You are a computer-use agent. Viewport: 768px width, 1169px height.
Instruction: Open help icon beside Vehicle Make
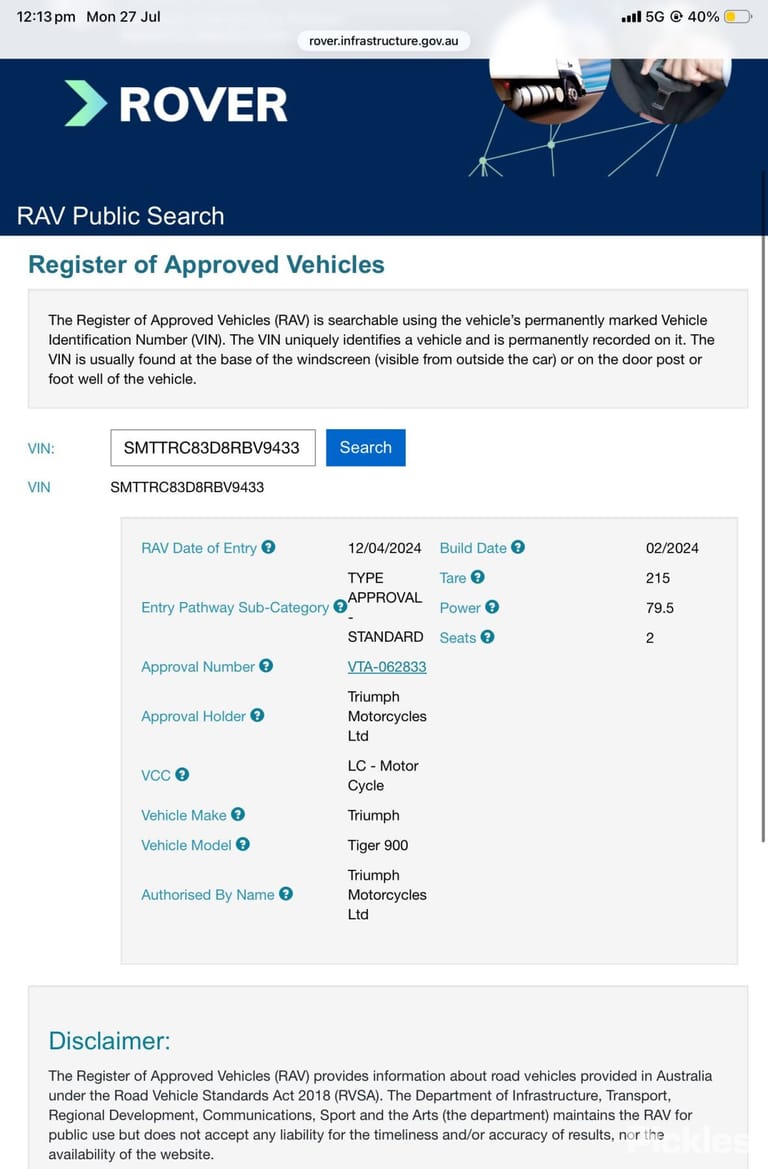tap(238, 814)
